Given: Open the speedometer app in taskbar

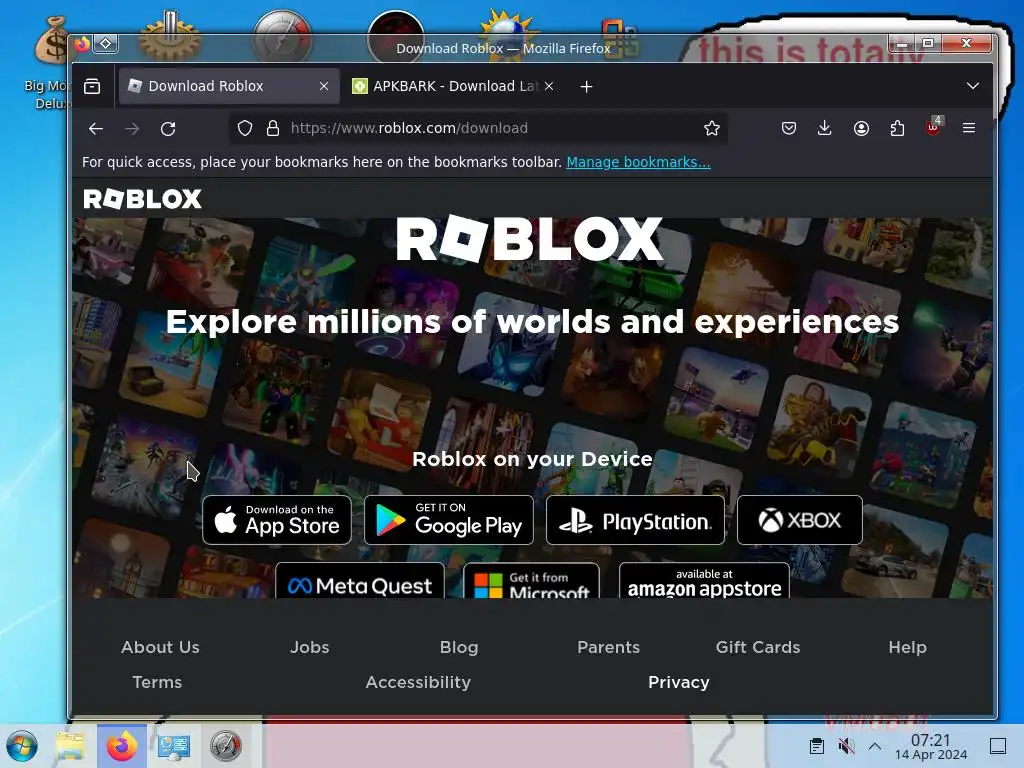Looking at the screenshot, I should pyautogui.click(x=226, y=746).
